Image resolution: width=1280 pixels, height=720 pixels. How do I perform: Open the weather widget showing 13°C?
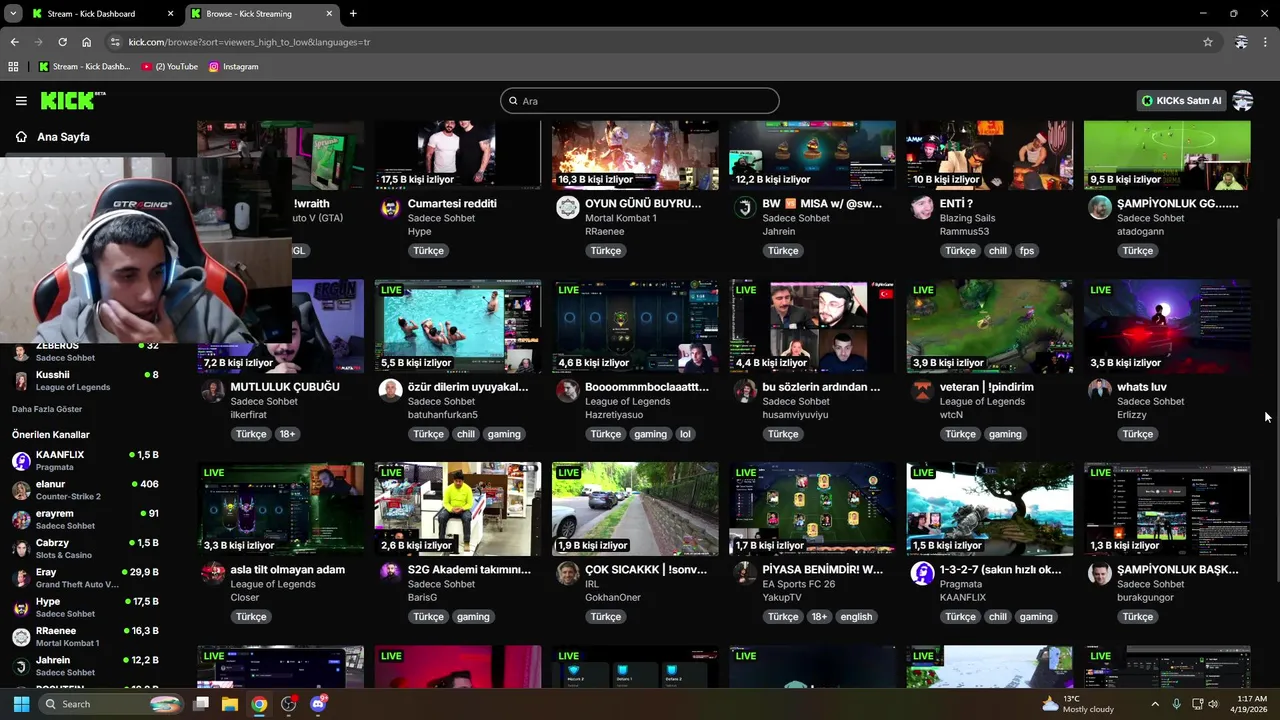tap(1077, 704)
